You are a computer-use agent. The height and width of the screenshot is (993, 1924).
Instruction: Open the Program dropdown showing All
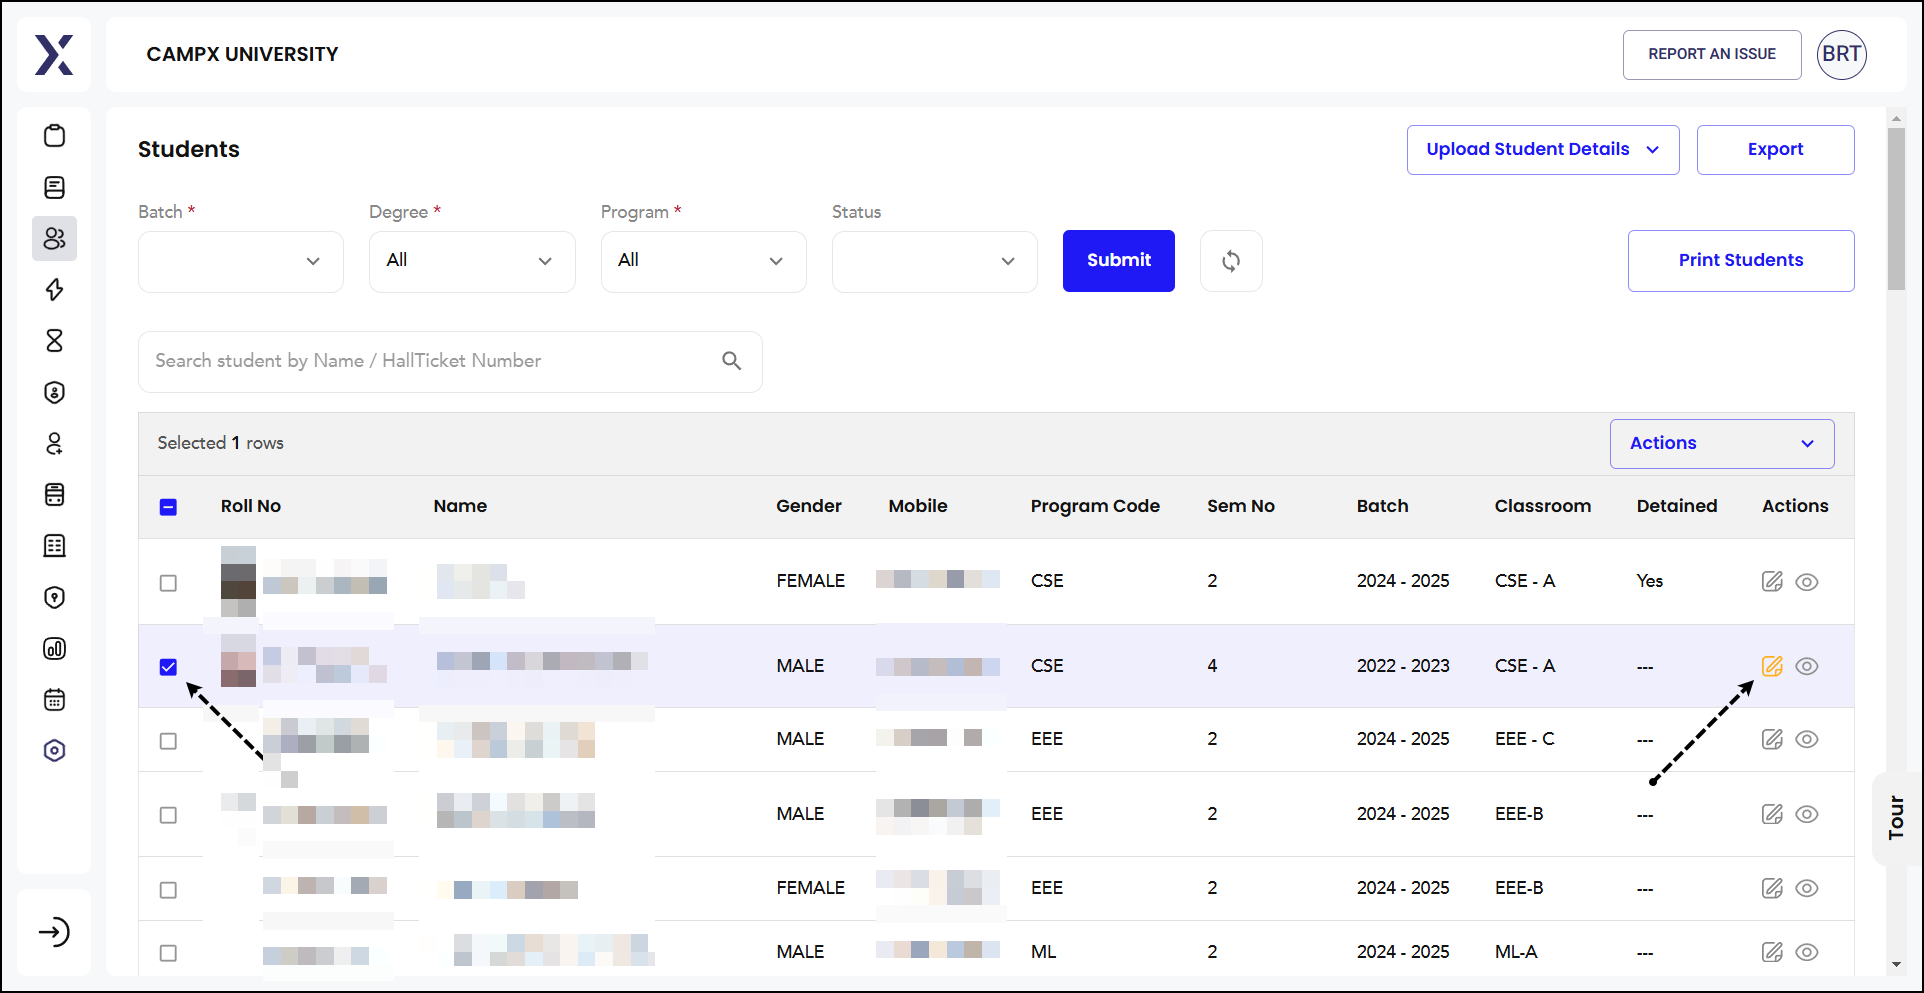[704, 261]
